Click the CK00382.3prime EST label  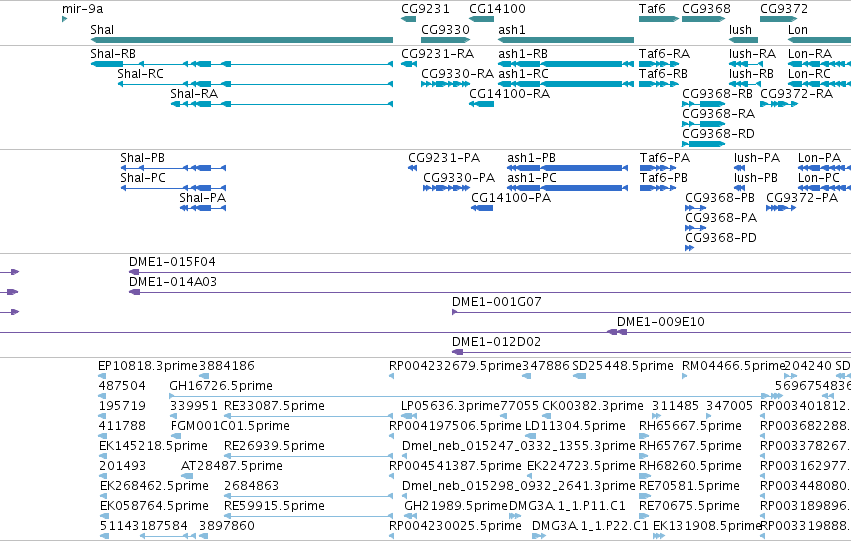[x=593, y=406]
